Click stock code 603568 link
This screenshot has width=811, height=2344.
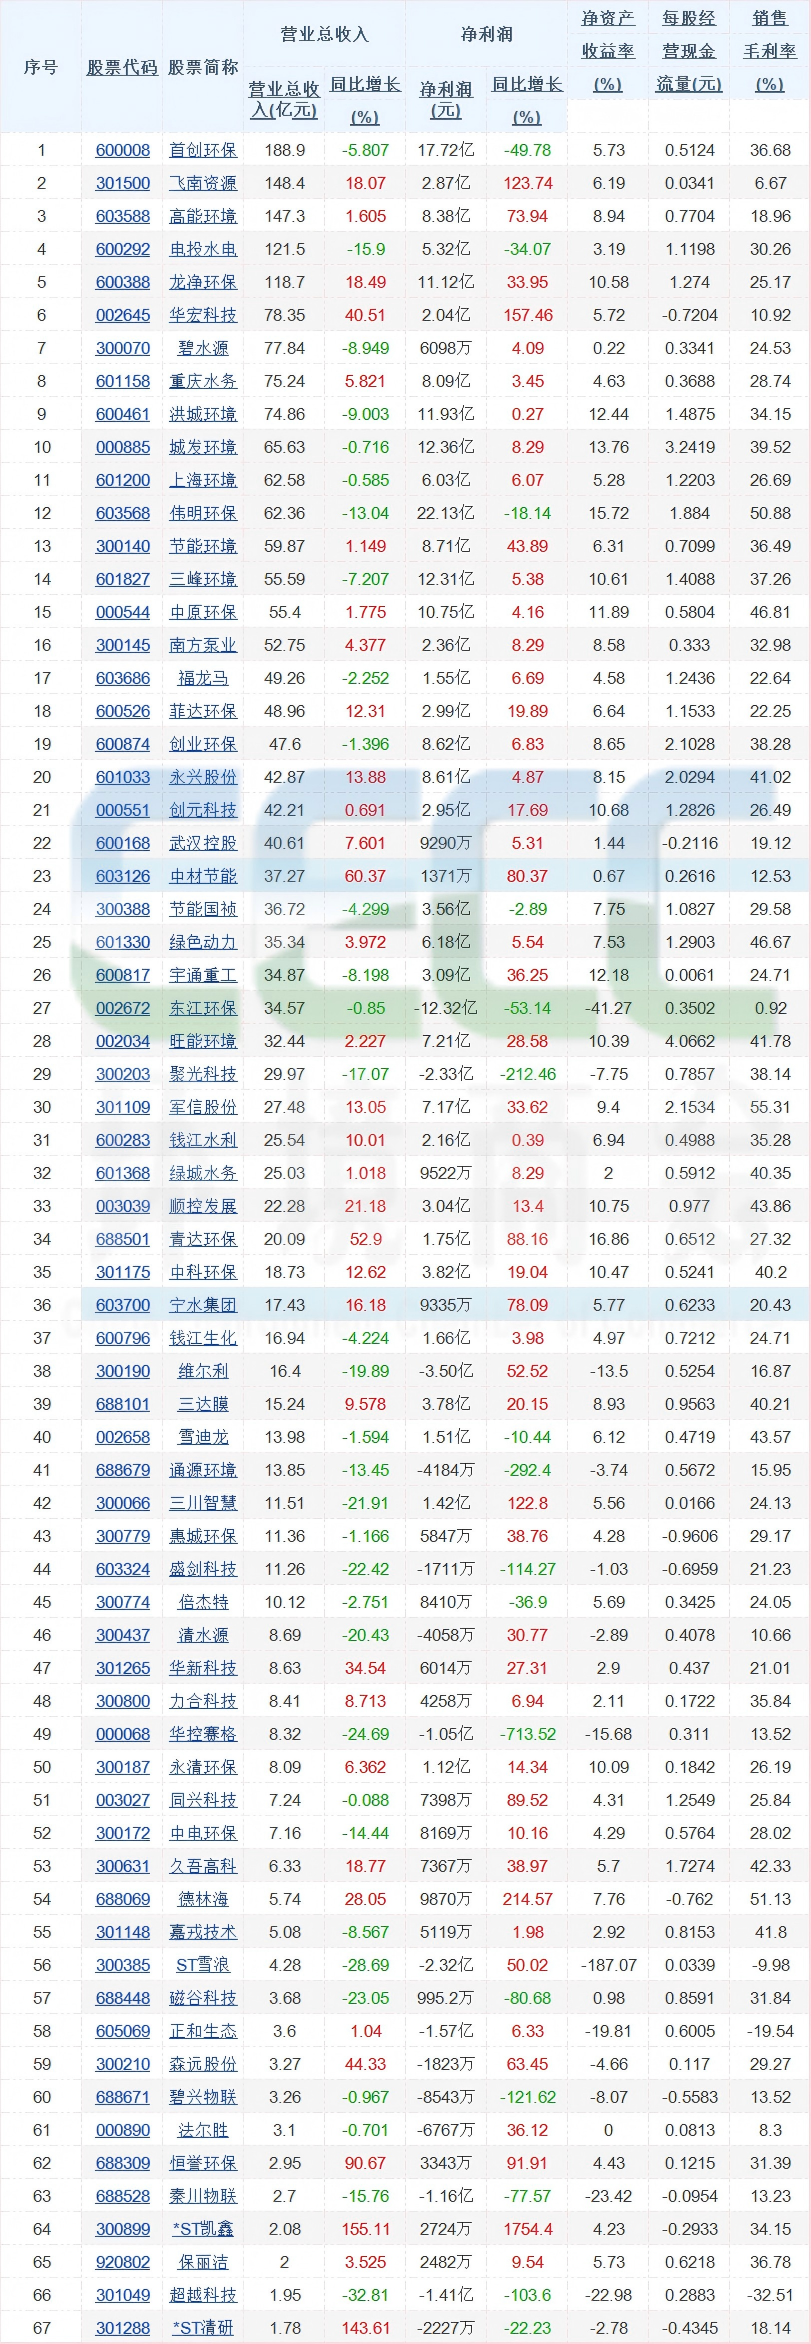coord(123,513)
